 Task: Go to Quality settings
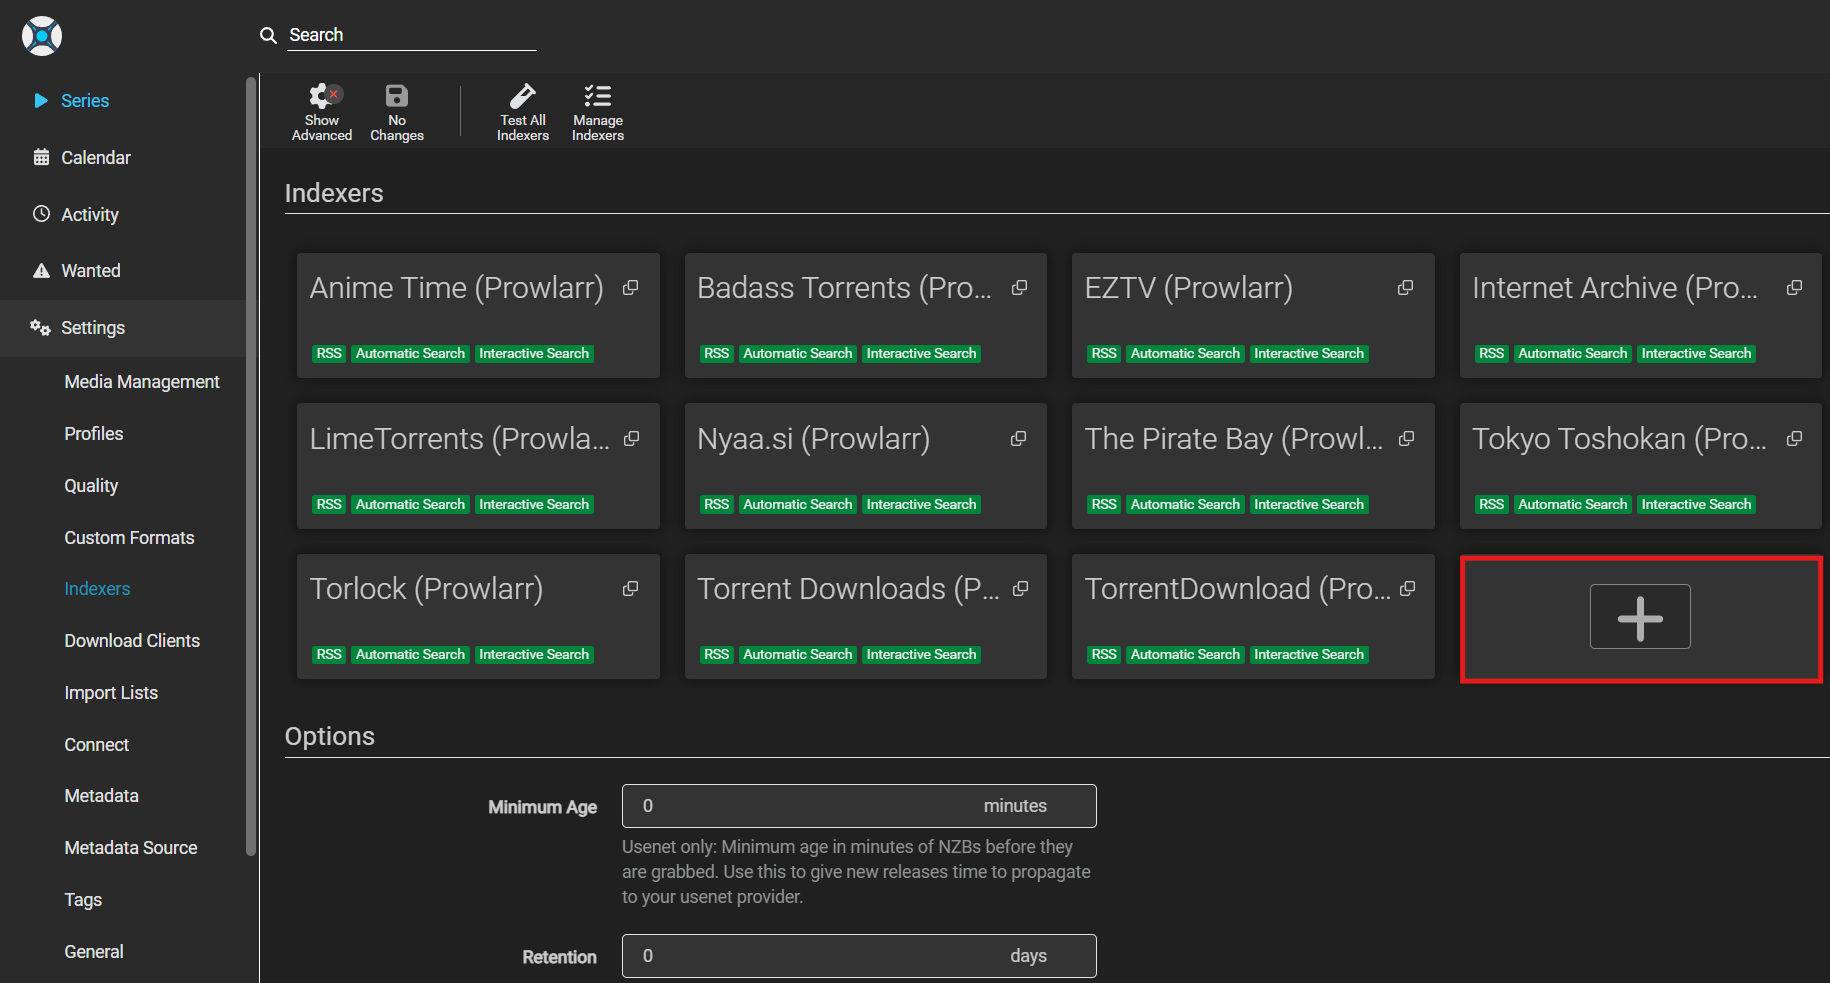pyautogui.click(x=91, y=486)
